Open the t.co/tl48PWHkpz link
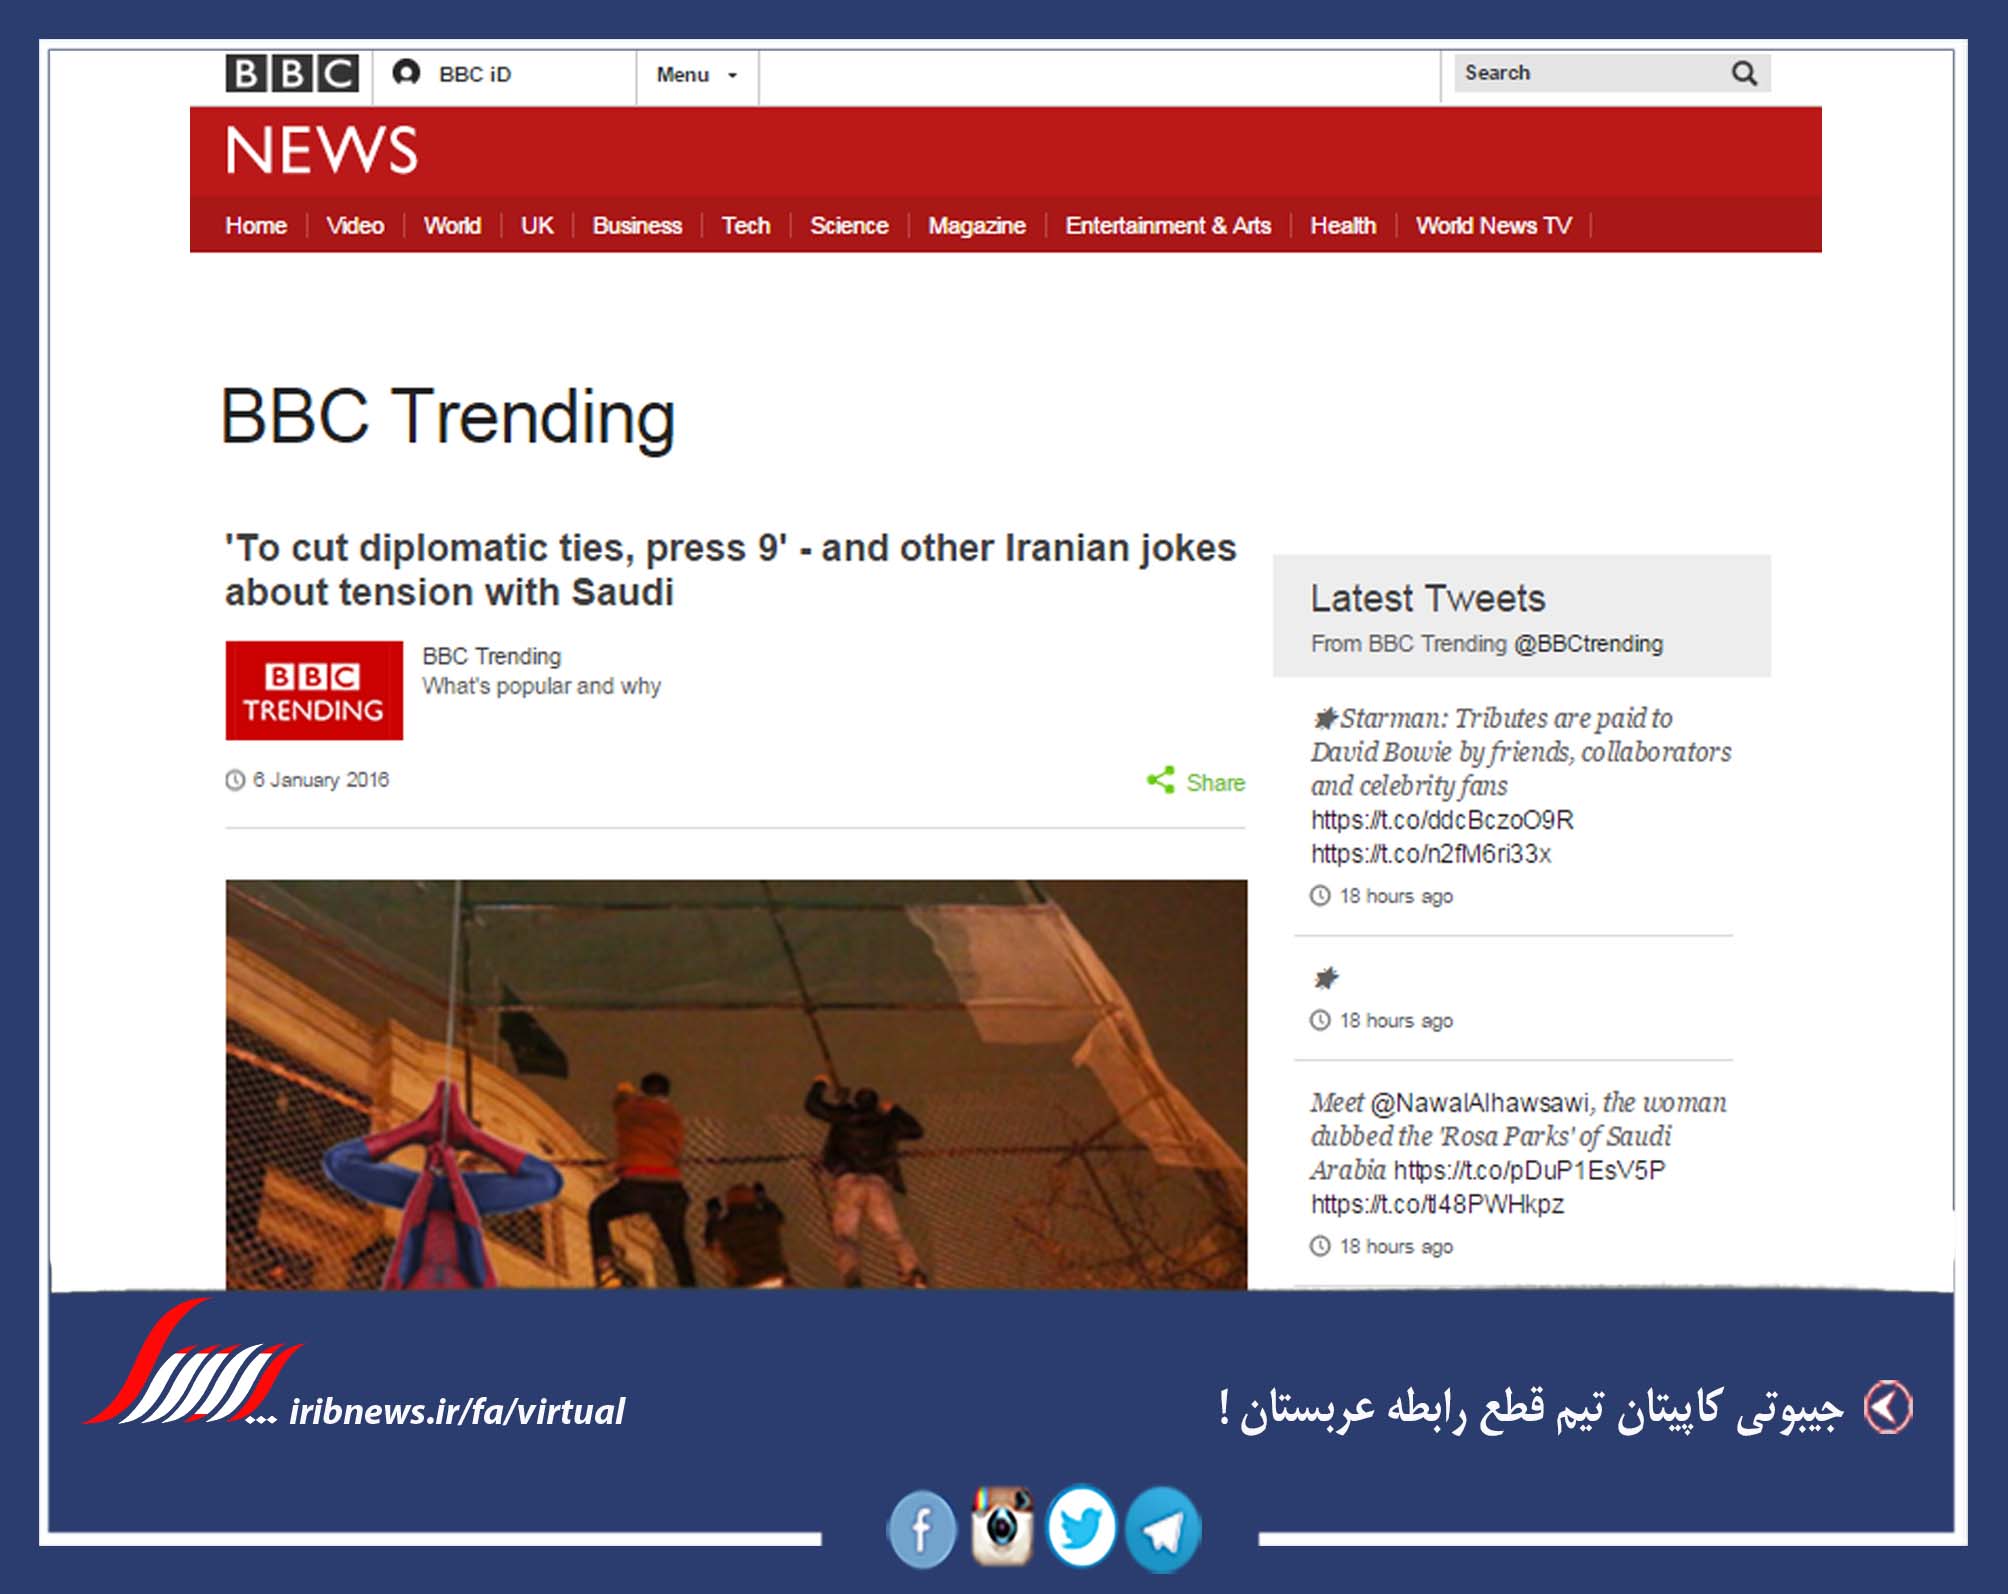 1437,1204
